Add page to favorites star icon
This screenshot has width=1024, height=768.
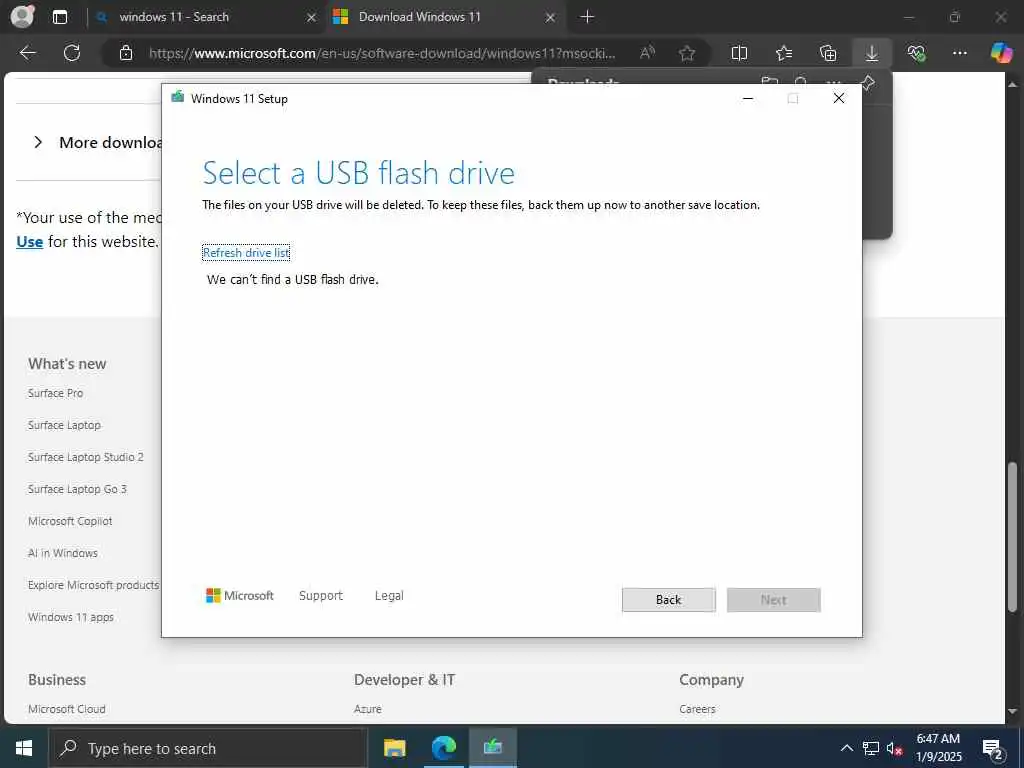click(686, 53)
